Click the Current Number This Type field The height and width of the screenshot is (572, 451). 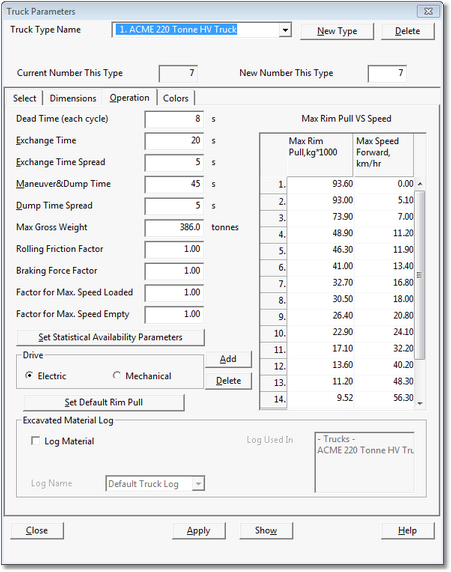[178, 73]
